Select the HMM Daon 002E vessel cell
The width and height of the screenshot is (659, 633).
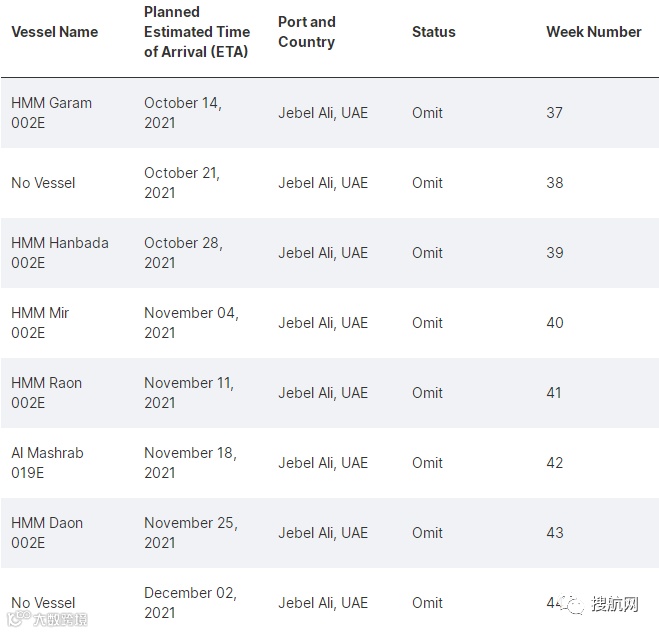pos(46,533)
